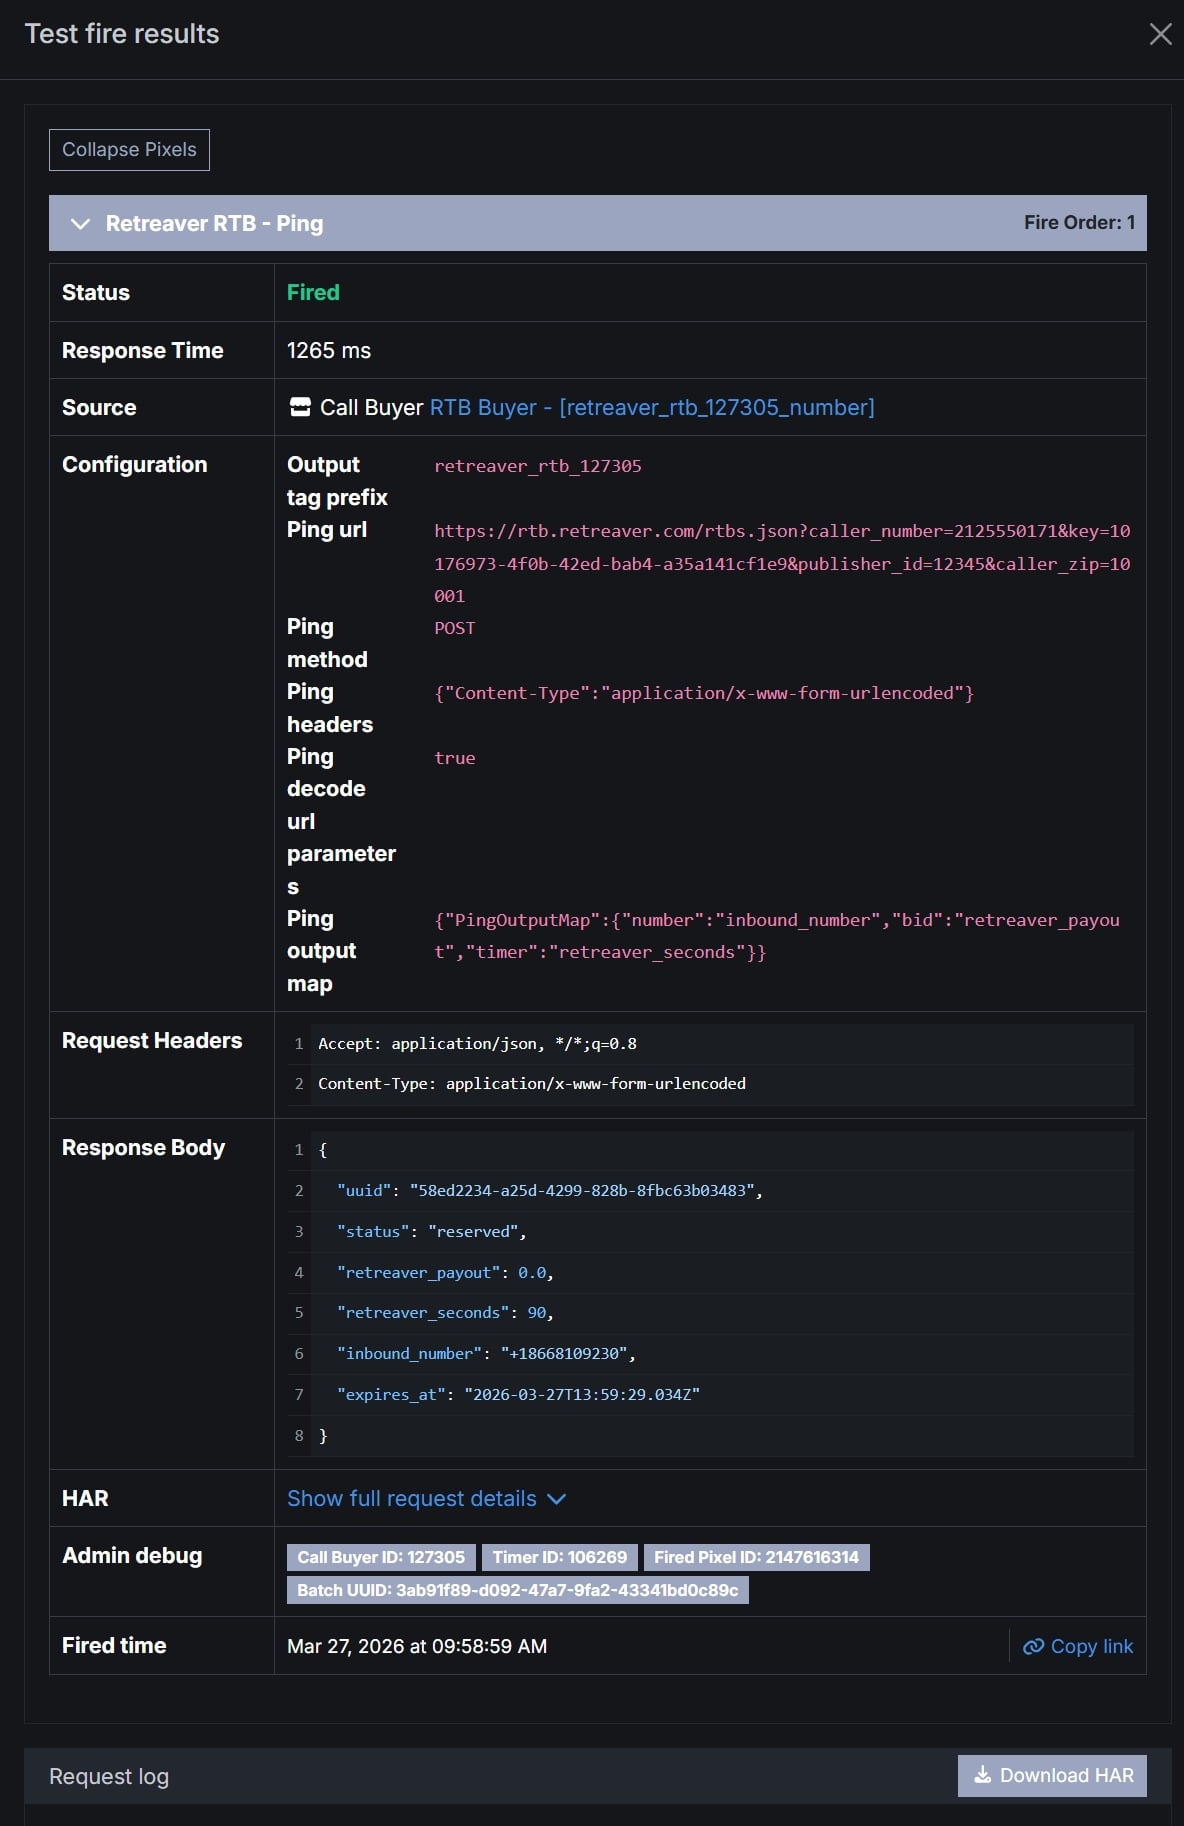1184x1826 pixels.
Task: Click the Fired Pixel ID: 2147616314 badge
Action: click(756, 1557)
